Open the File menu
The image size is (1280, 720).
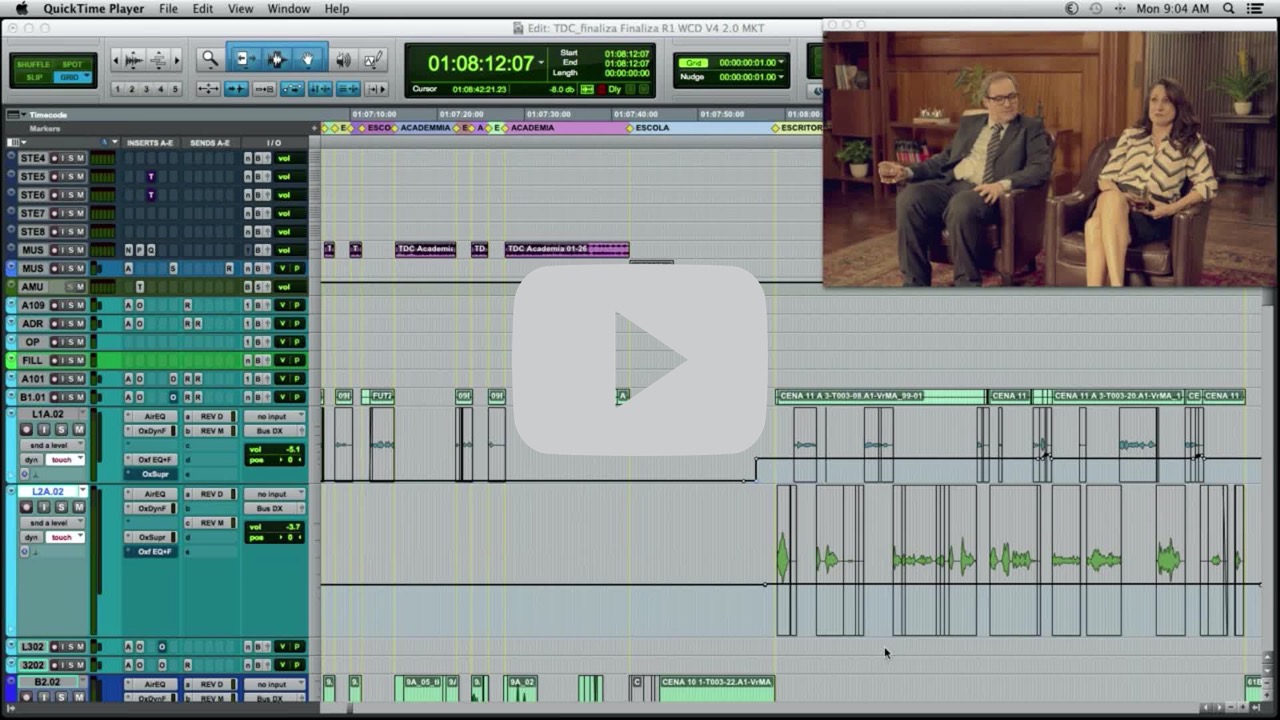[x=168, y=9]
